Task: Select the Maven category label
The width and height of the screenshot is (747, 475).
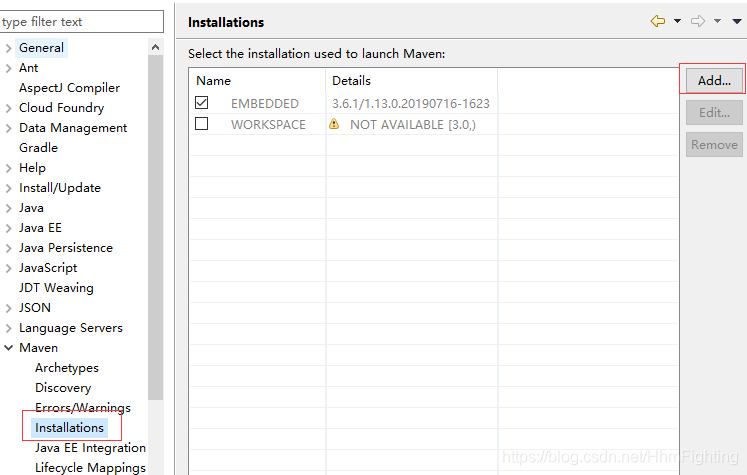Action: click(38, 348)
